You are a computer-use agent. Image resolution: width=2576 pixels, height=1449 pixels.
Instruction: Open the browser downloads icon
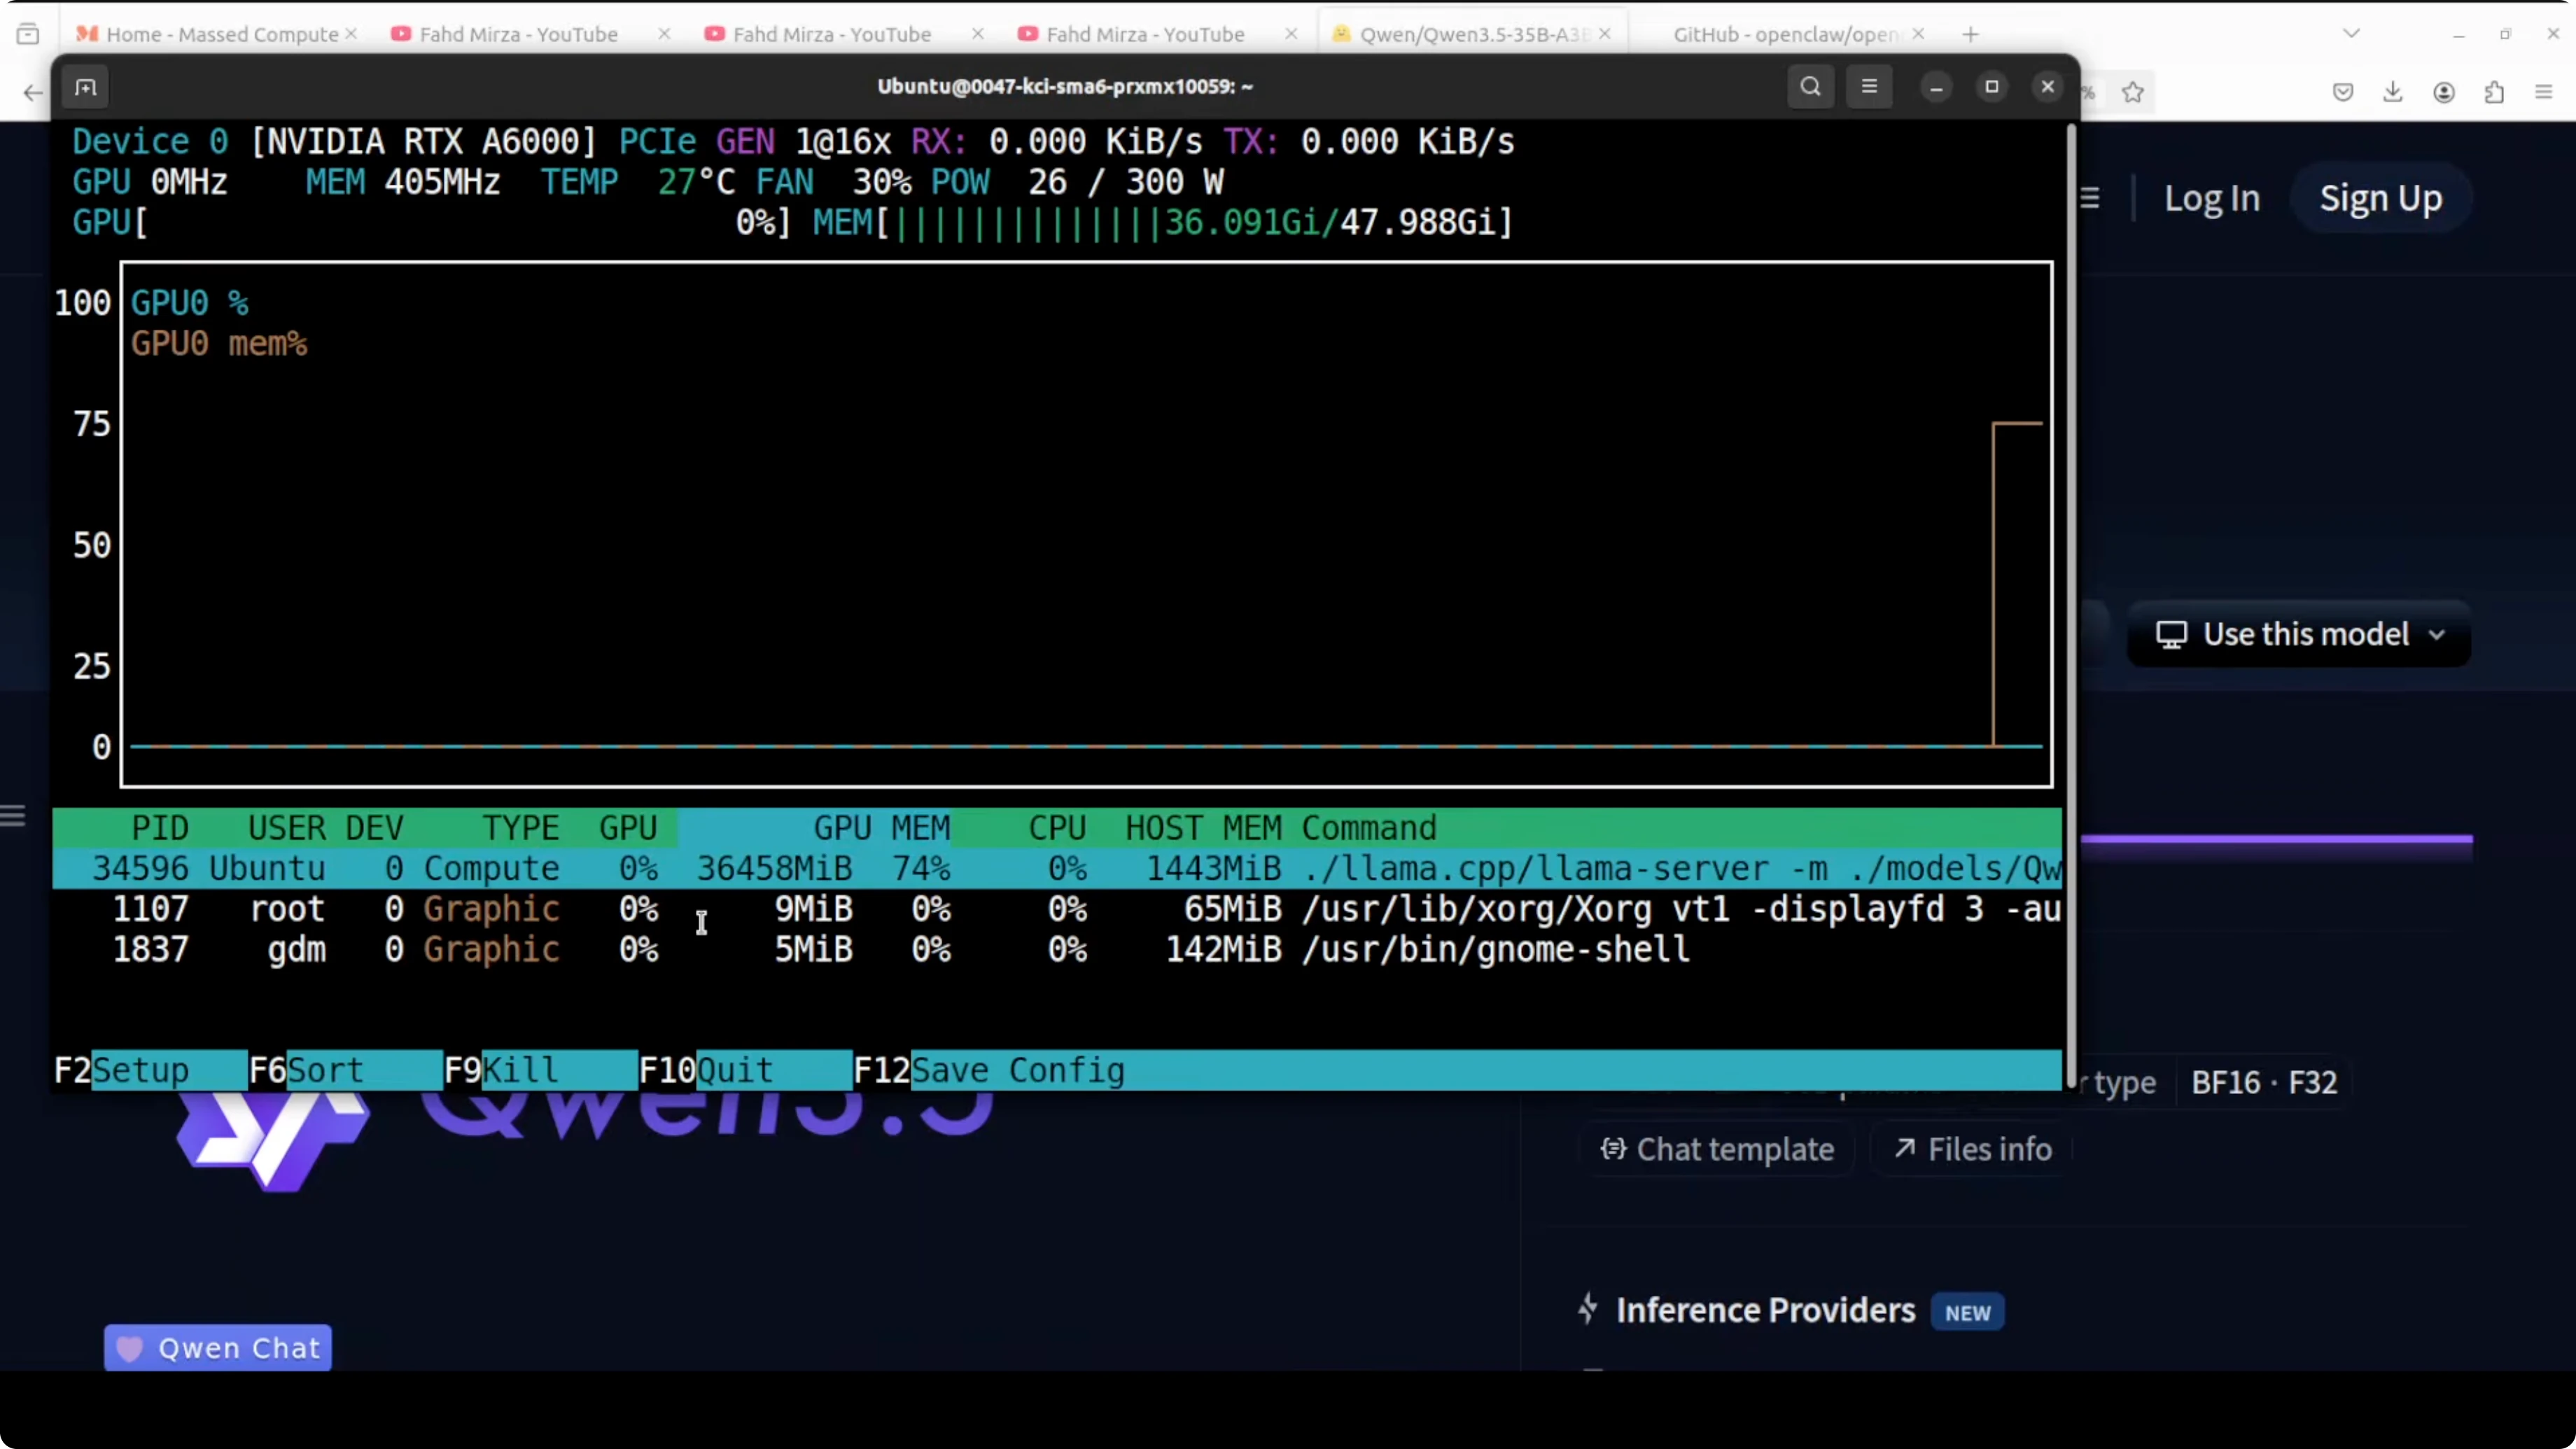tap(2392, 93)
